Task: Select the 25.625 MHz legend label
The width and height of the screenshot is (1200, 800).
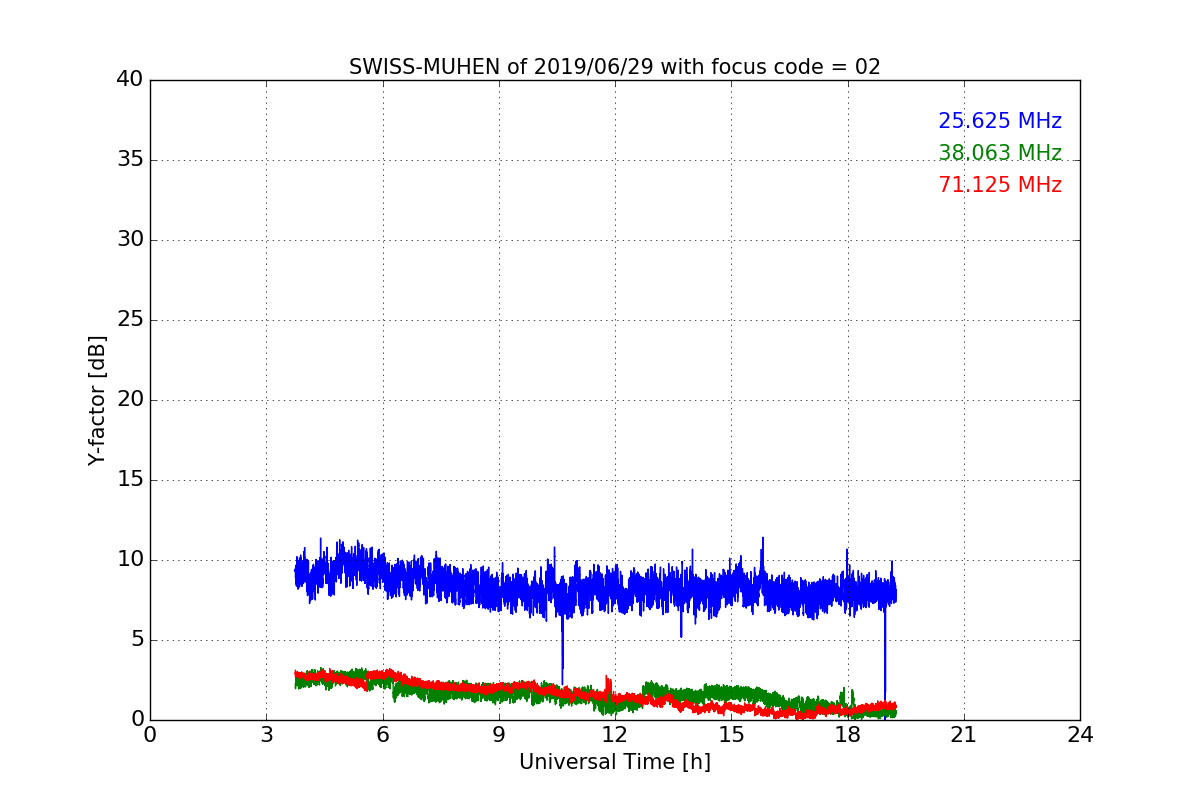Action: [1000, 121]
